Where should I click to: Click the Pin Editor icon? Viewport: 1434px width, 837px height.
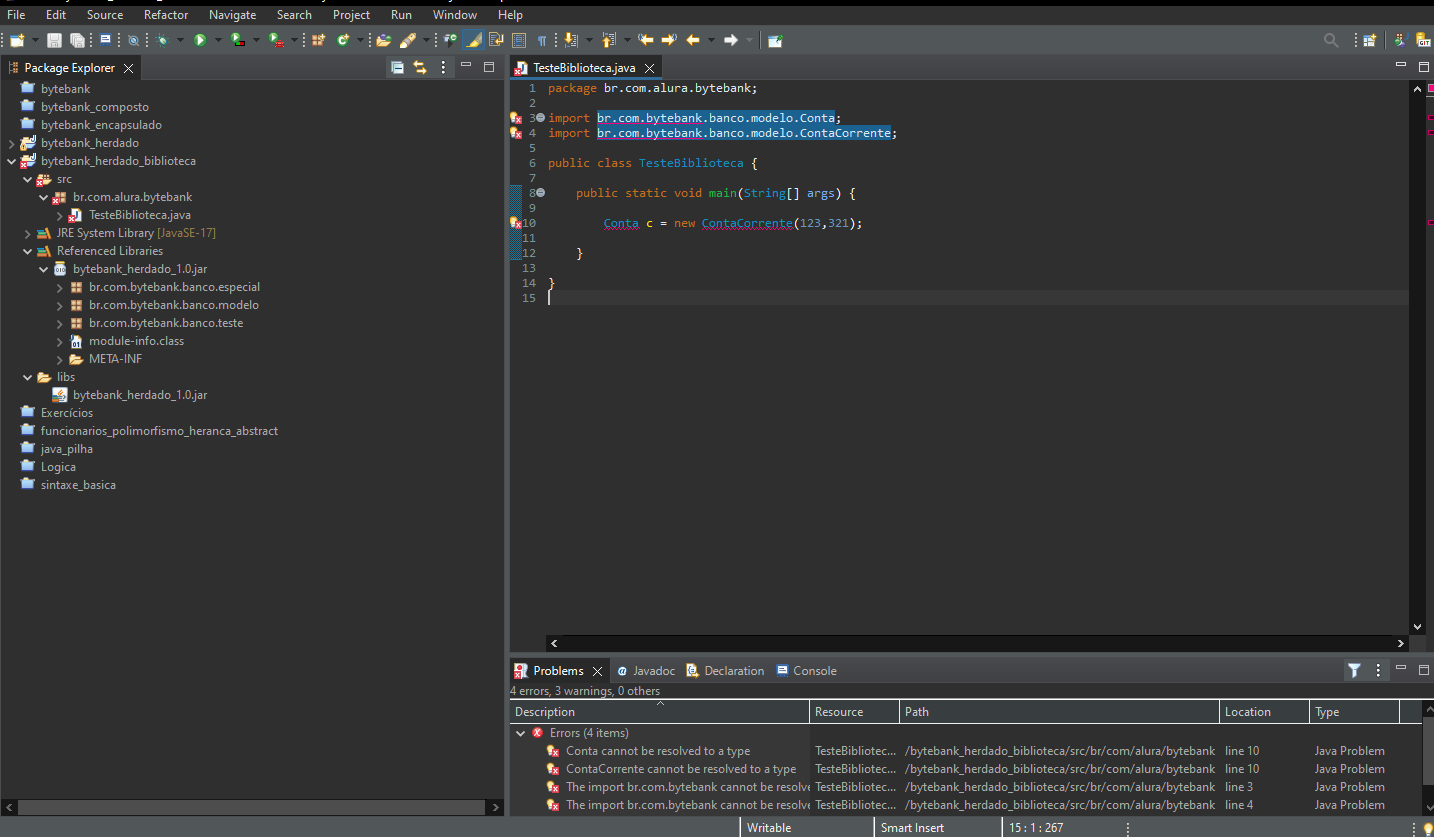click(775, 40)
